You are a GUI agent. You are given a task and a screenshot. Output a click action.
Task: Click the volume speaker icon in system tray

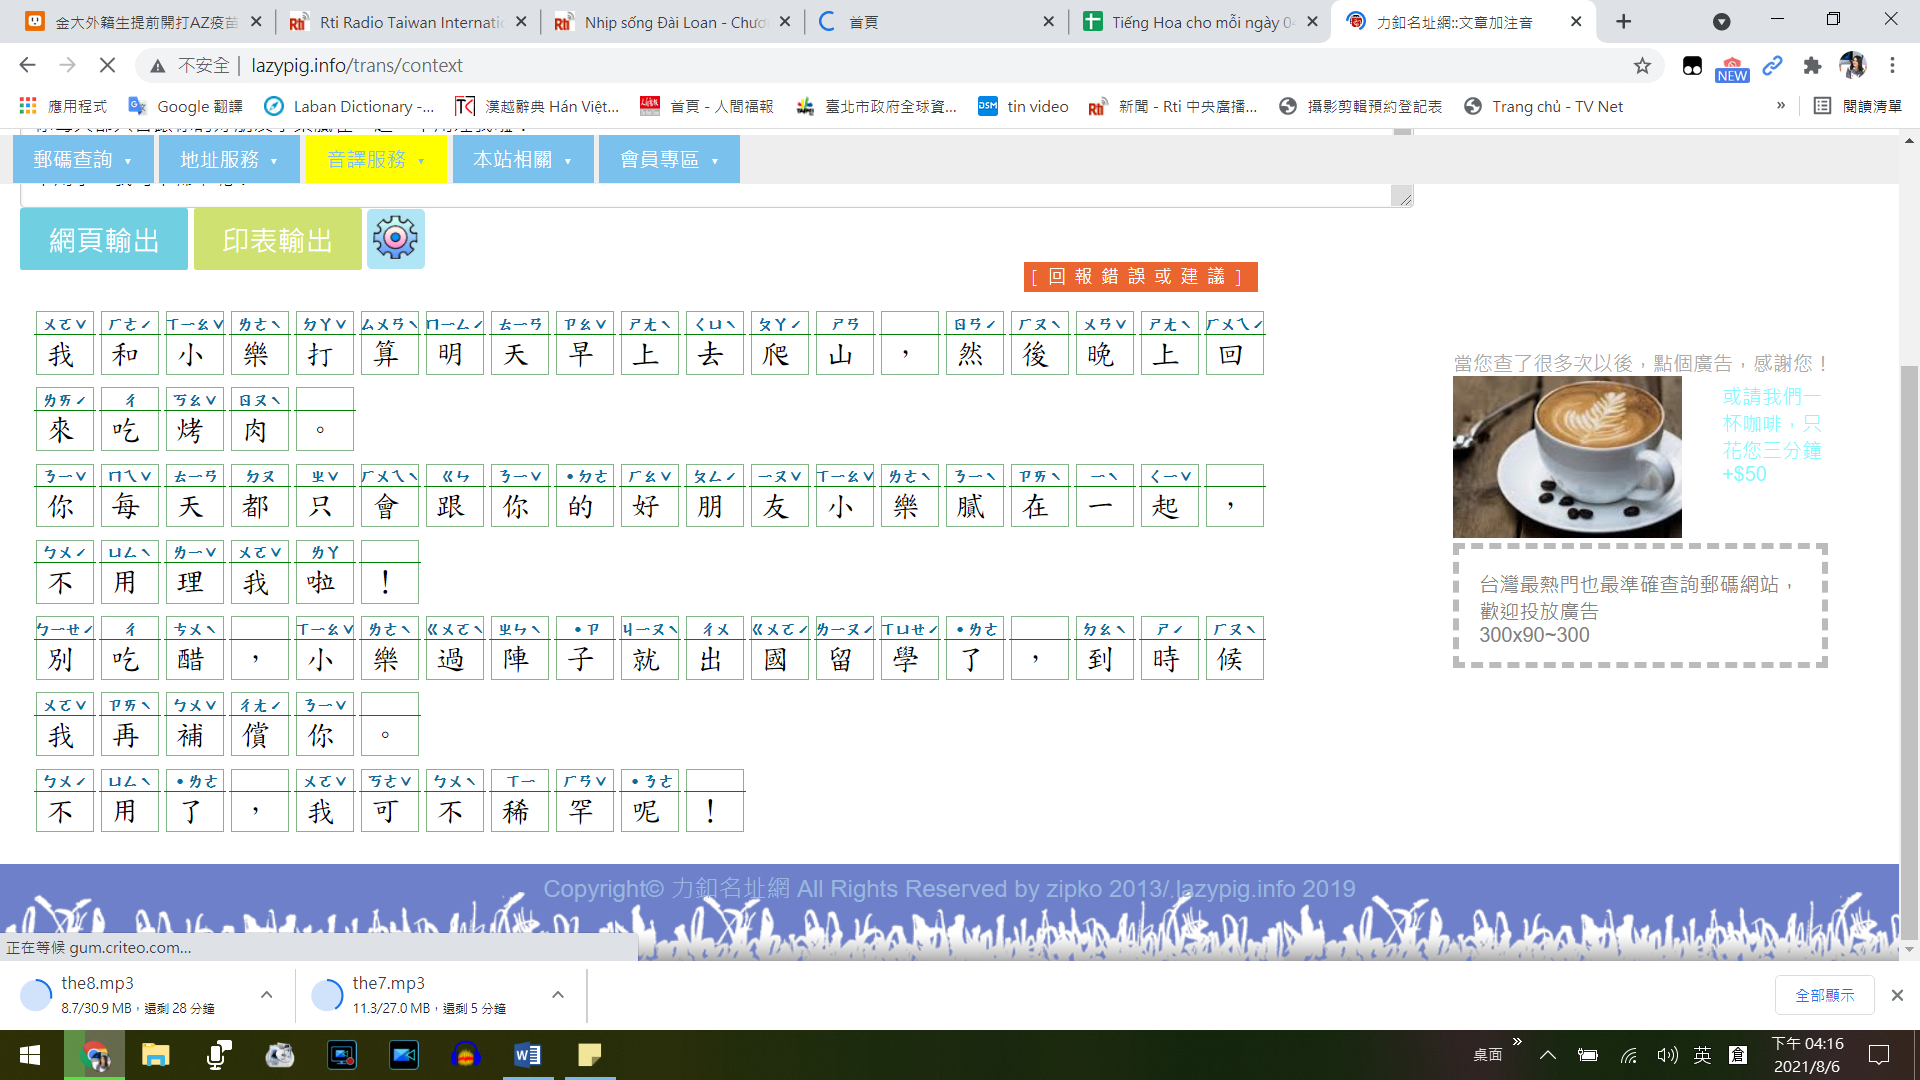point(1667,1055)
